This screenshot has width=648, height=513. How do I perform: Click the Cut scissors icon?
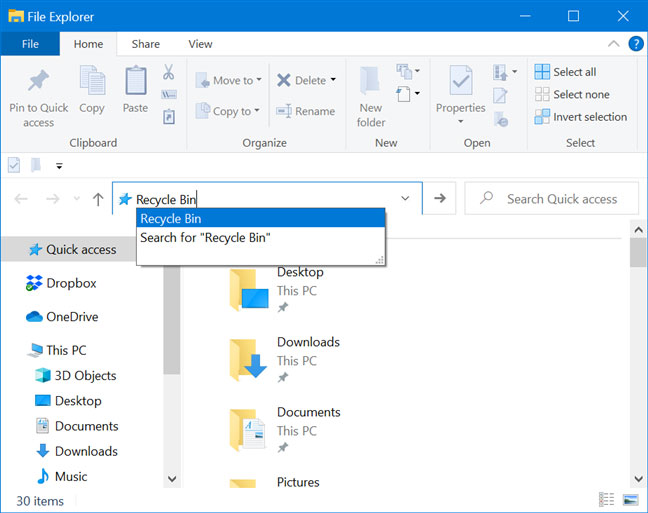[x=169, y=73]
